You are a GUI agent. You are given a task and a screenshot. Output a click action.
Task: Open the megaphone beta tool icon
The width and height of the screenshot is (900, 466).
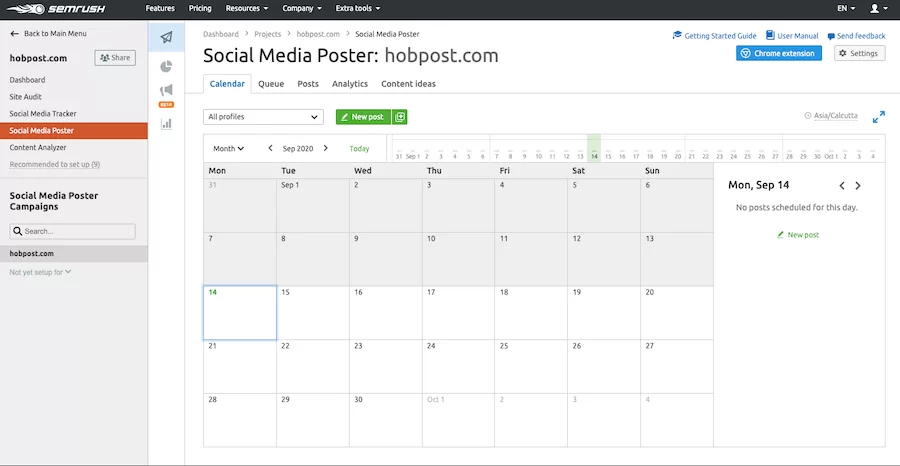tap(166, 92)
